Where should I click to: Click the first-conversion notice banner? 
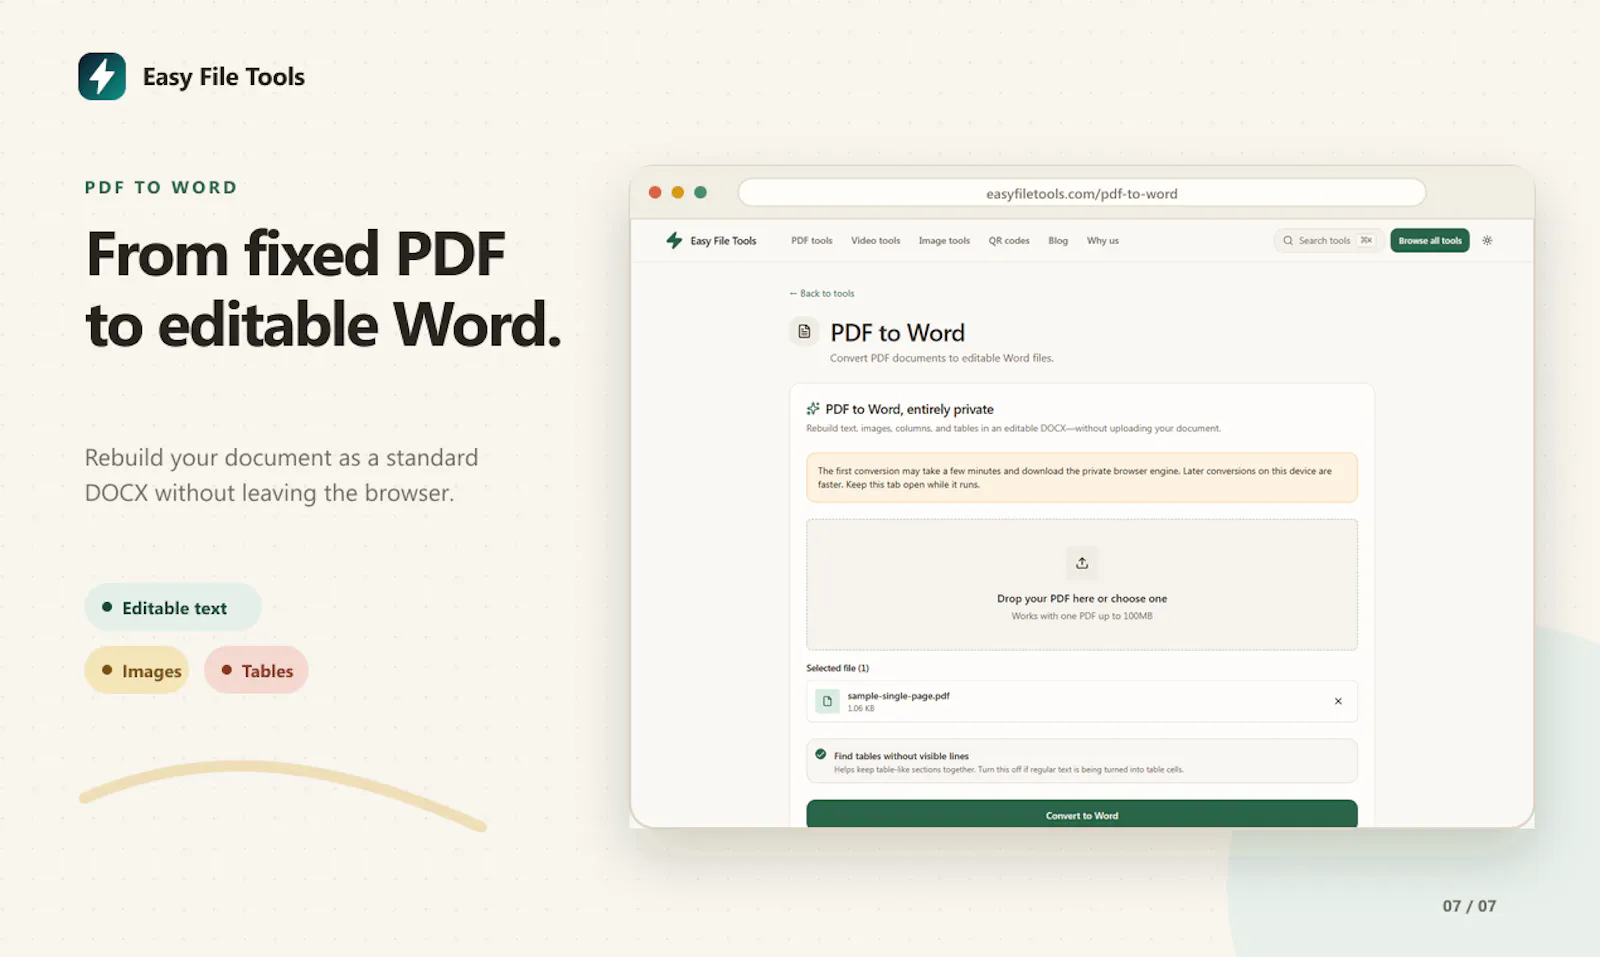[1082, 477]
